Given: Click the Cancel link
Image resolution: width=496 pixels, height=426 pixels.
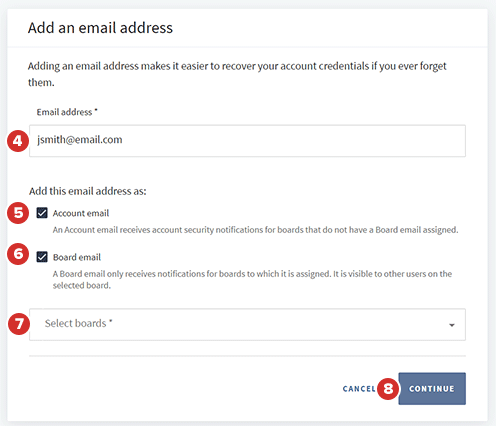Looking at the screenshot, I should pyautogui.click(x=359, y=389).
